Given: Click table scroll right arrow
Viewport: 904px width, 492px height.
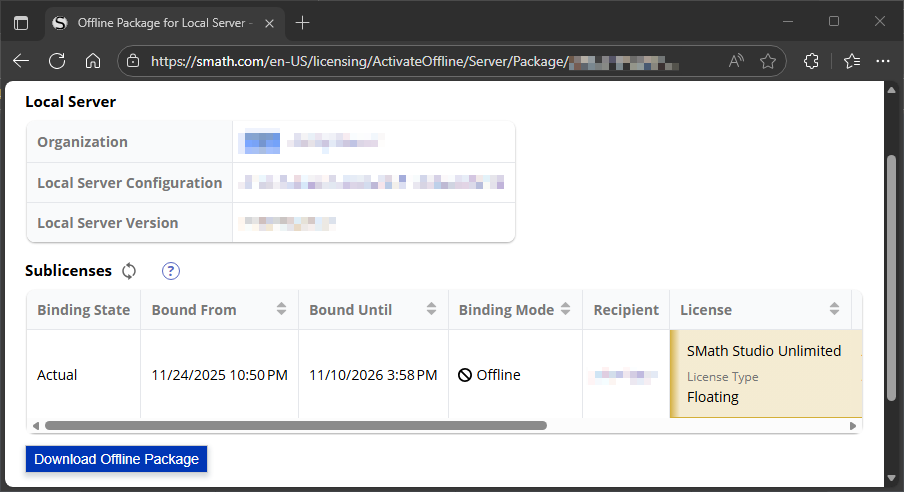Looking at the screenshot, I should click(853, 426).
